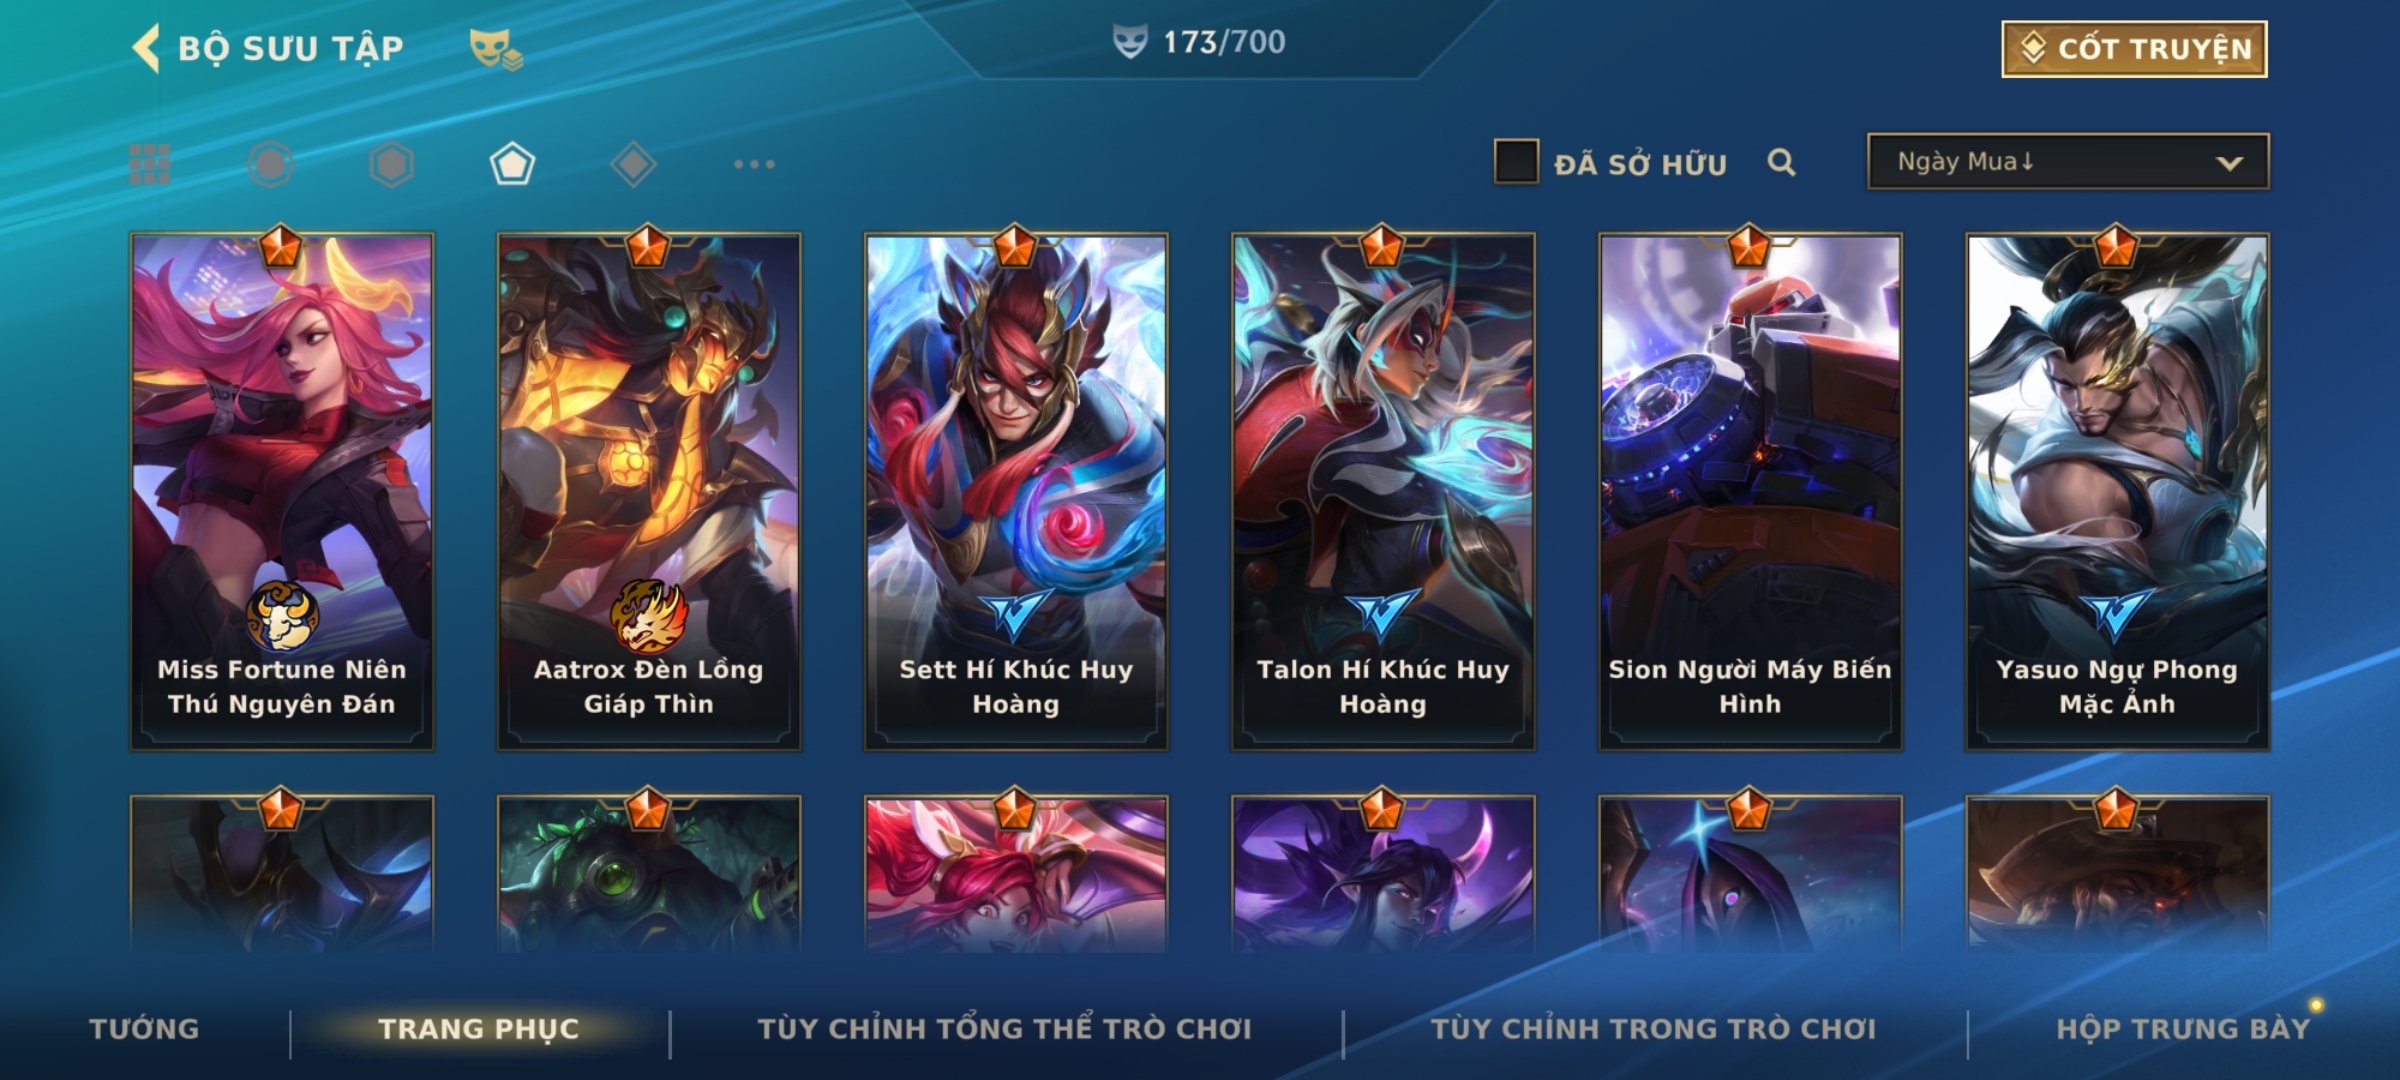Select the all-skins grid filter icon
The image size is (2400, 1080).
coord(150,164)
